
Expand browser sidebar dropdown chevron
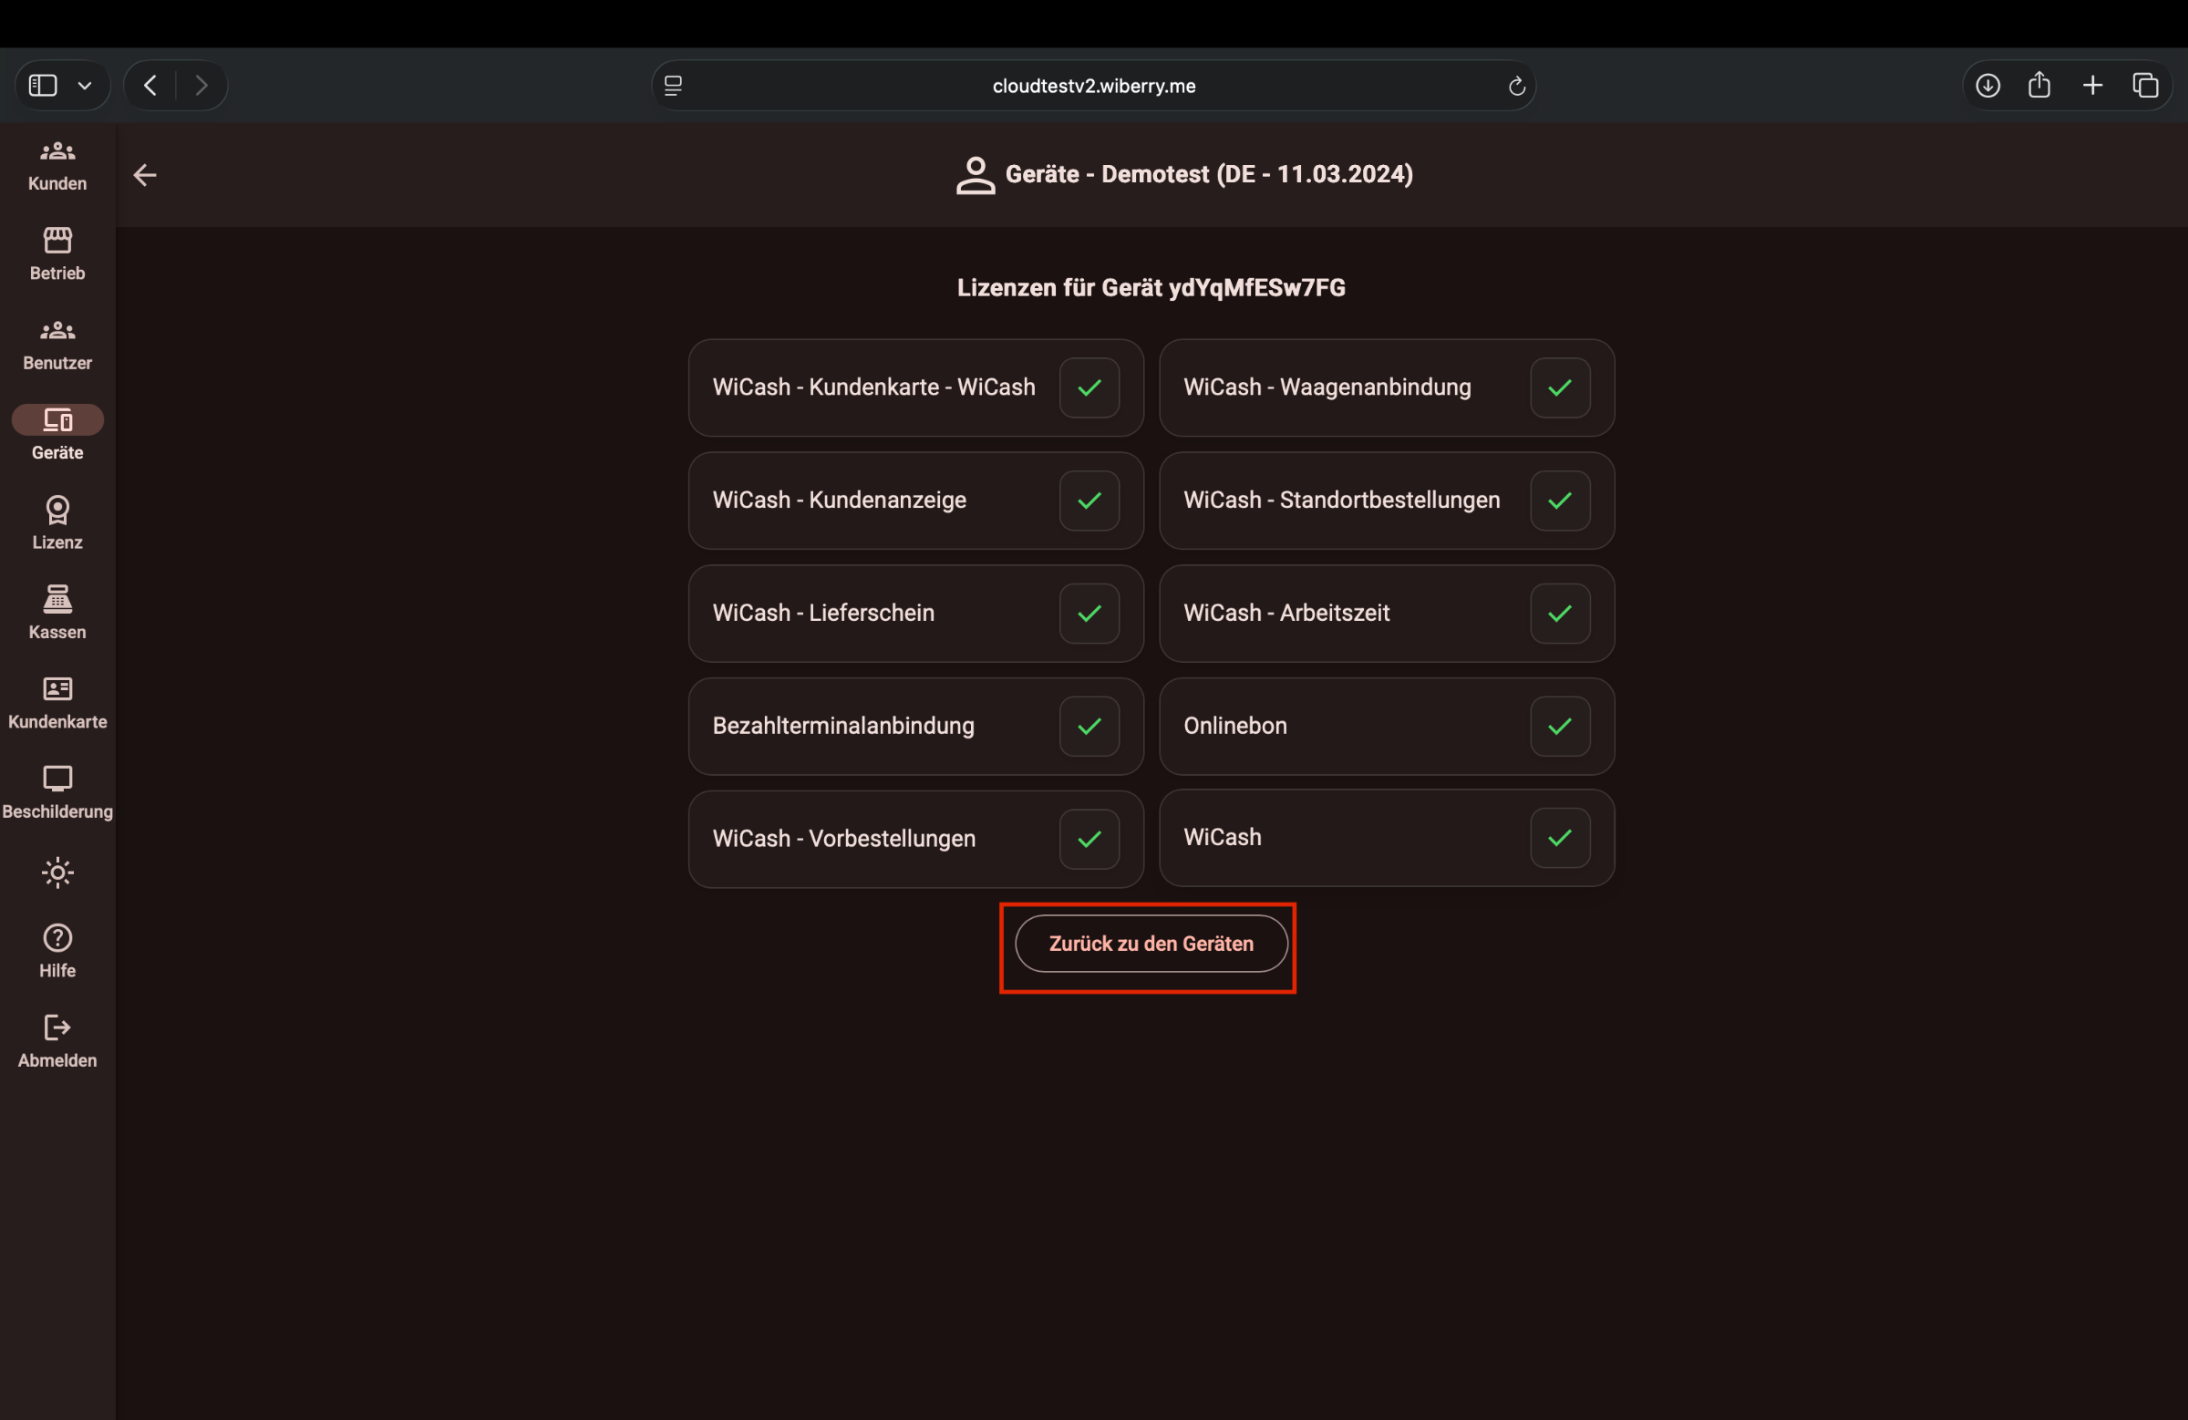click(x=85, y=86)
